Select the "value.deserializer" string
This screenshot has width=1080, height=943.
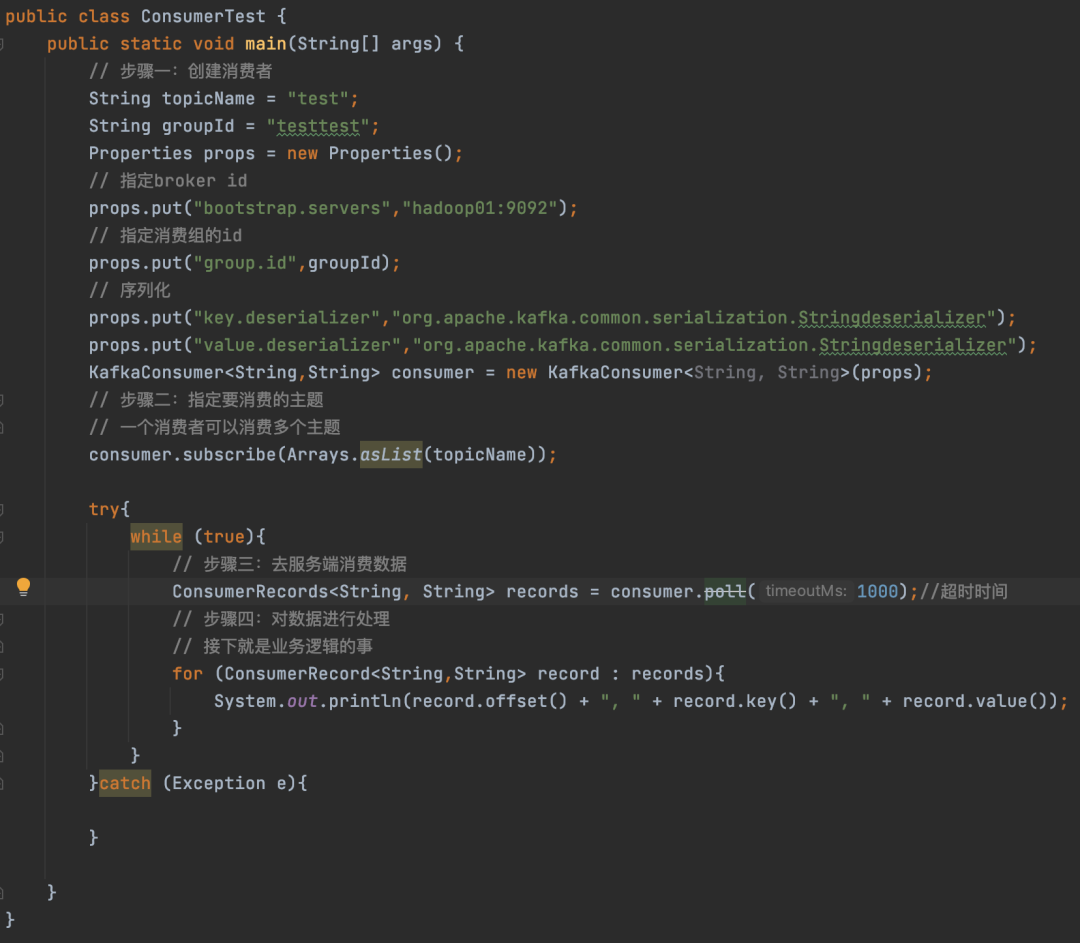point(297,345)
